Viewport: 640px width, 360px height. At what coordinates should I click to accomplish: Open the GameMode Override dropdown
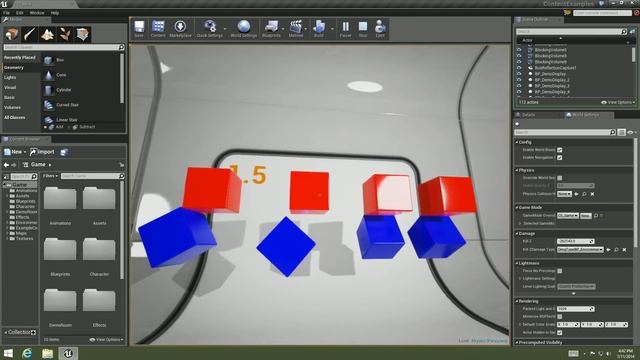[568, 216]
